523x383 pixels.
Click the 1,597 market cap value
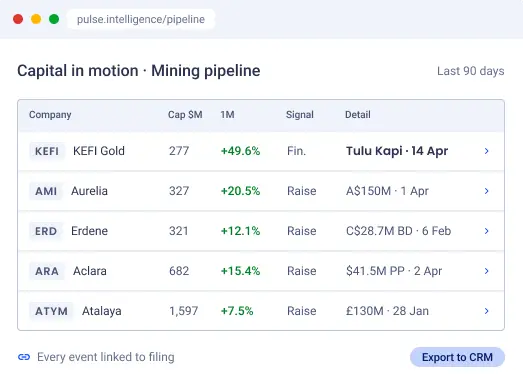coord(183,311)
